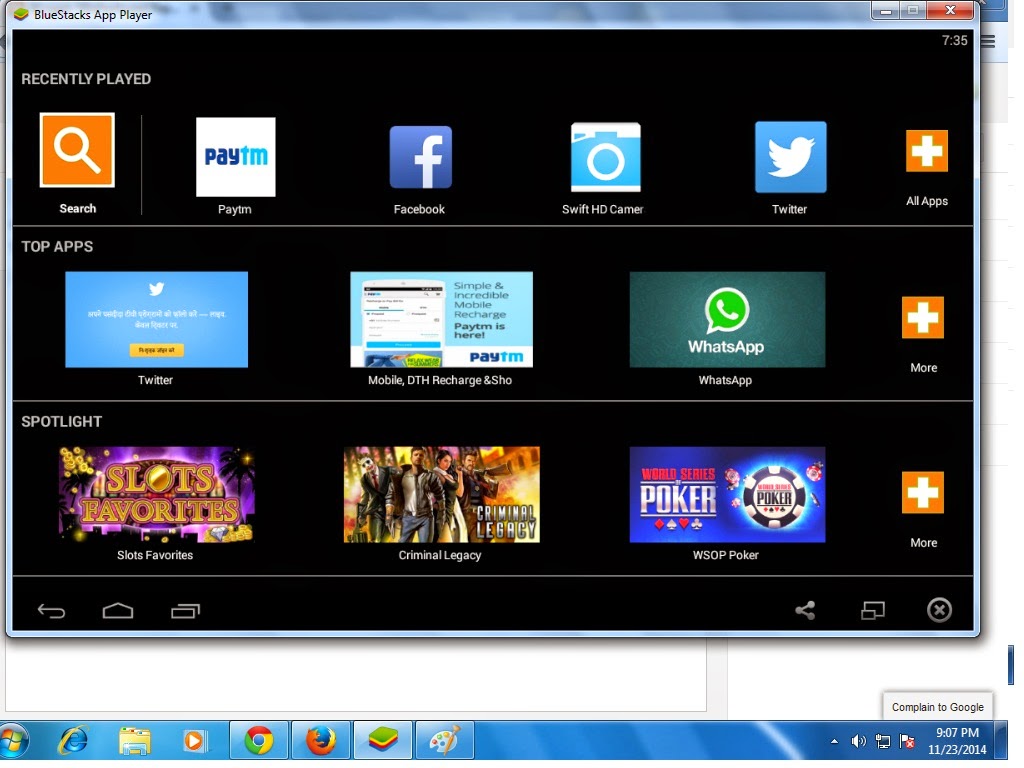
Task: Tap the Android back arrow button
Action: coord(52,611)
